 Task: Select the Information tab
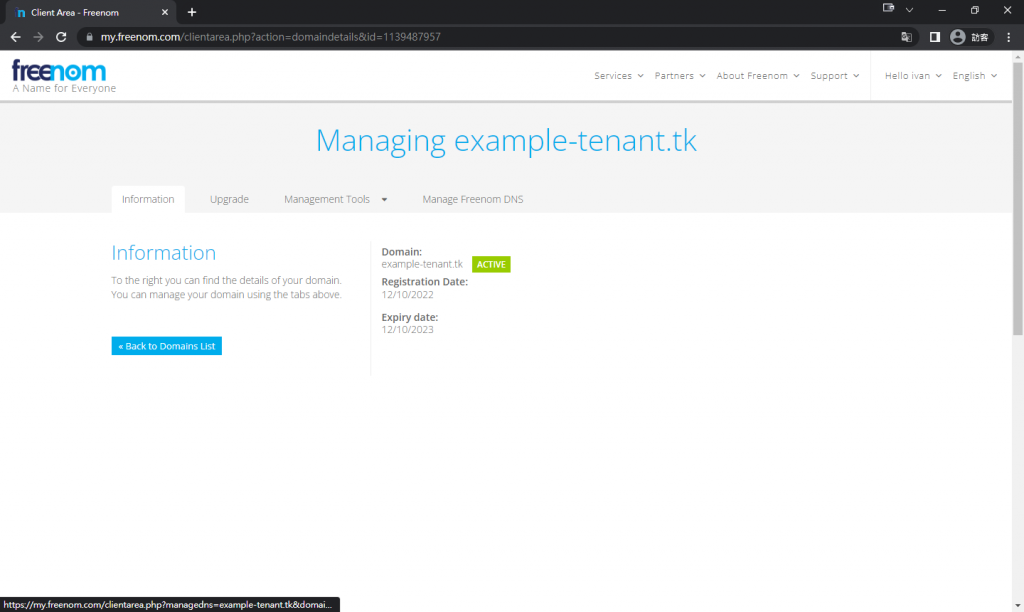(148, 199)
